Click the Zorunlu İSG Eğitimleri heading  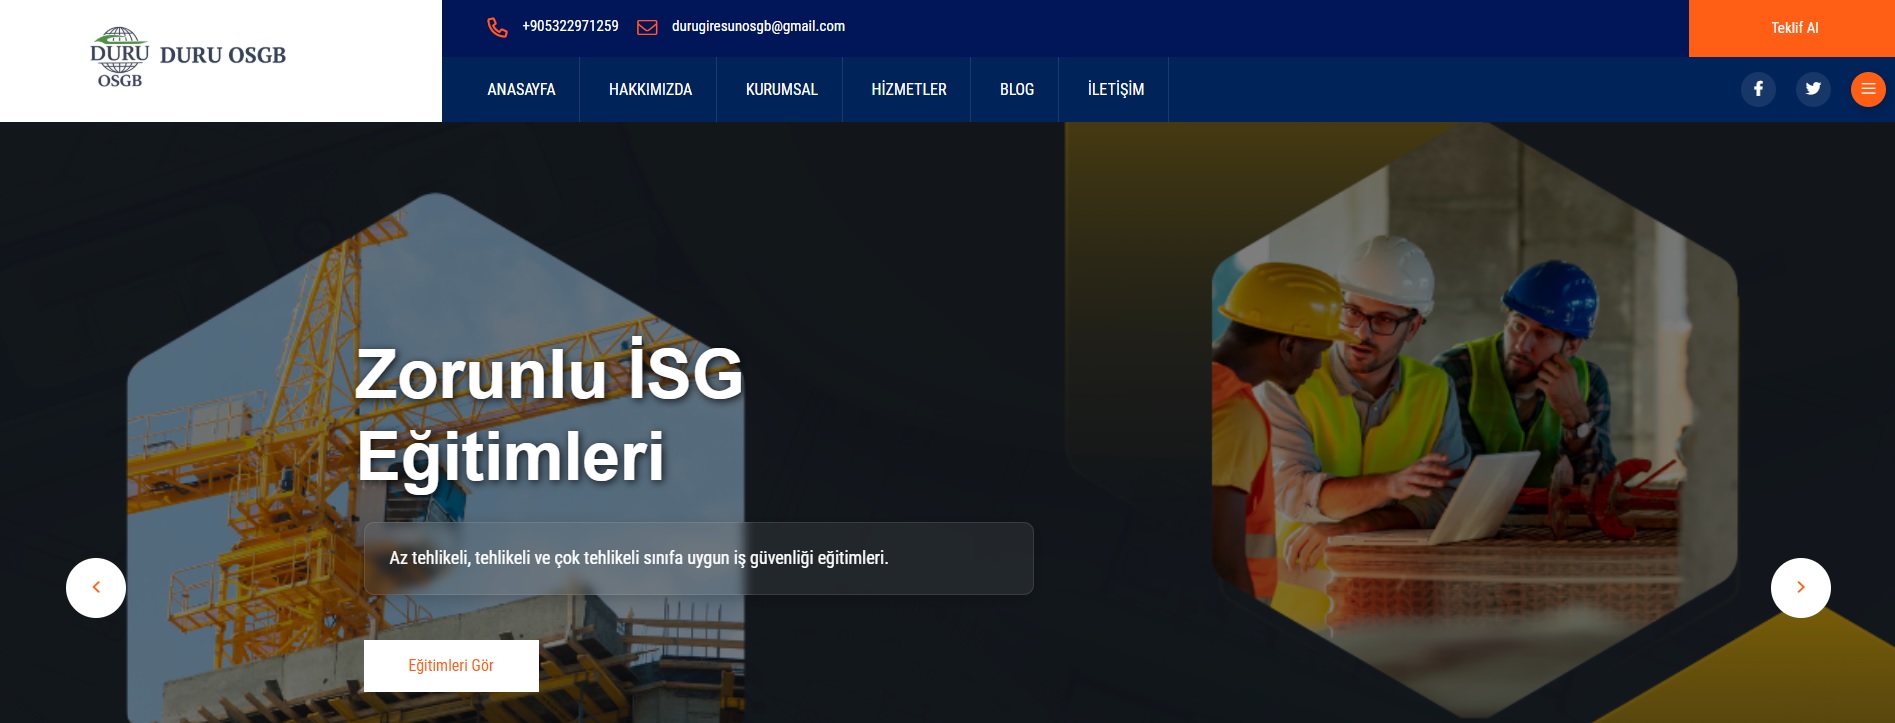tap(549, 415)
